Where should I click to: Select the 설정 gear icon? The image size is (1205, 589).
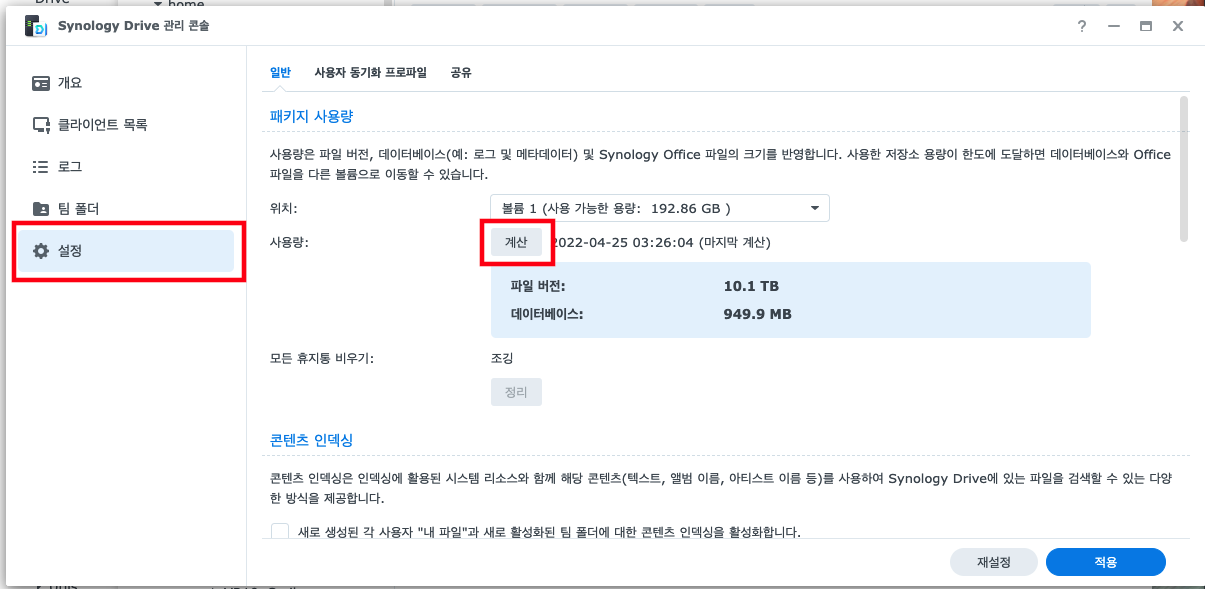pos(41,251)
